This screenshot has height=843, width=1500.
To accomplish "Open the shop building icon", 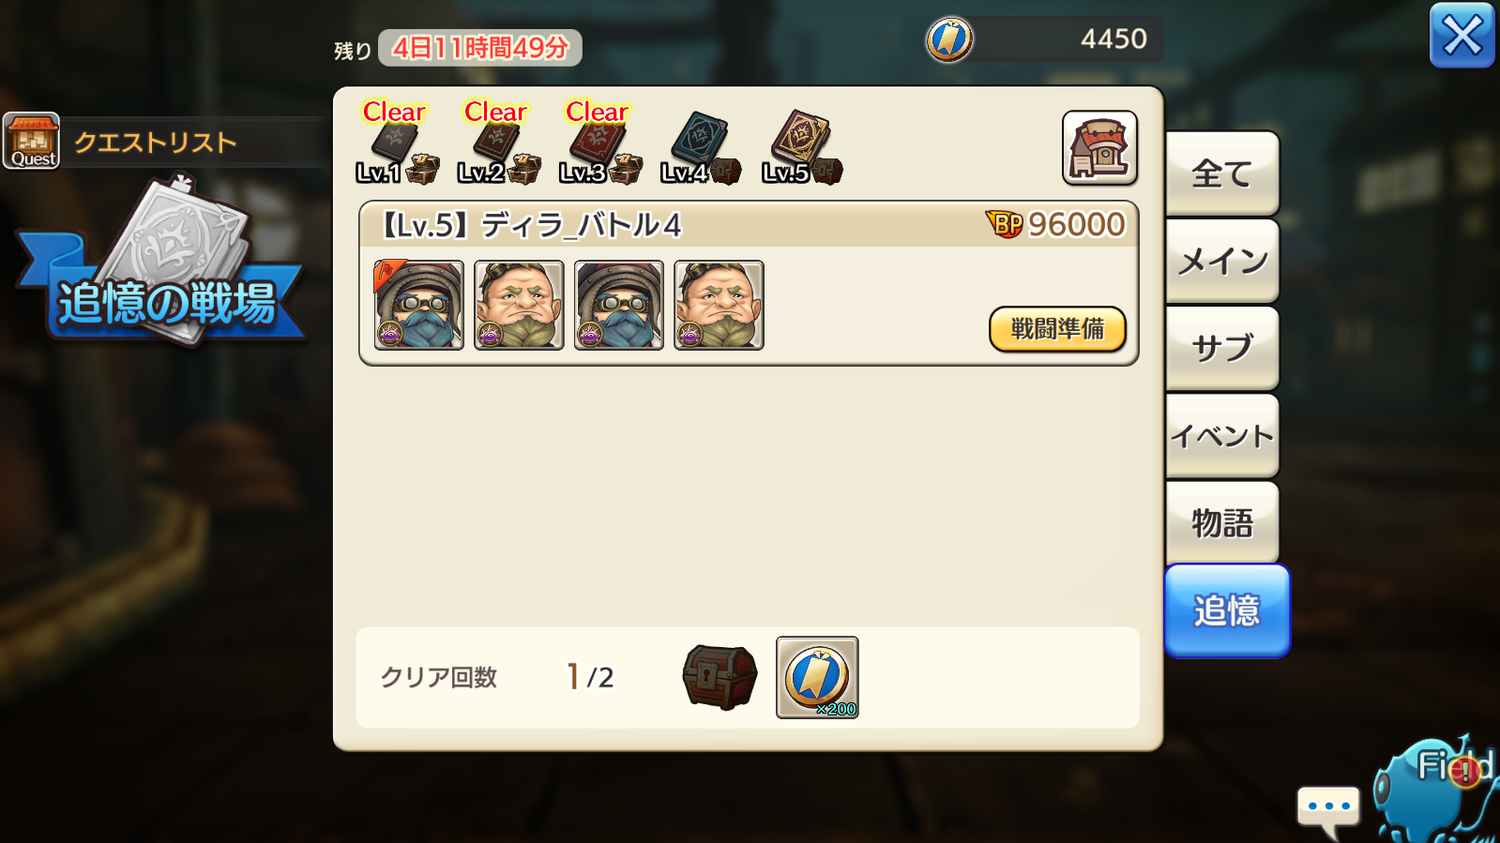I will pyautogui.click(x=1099, y=148).
